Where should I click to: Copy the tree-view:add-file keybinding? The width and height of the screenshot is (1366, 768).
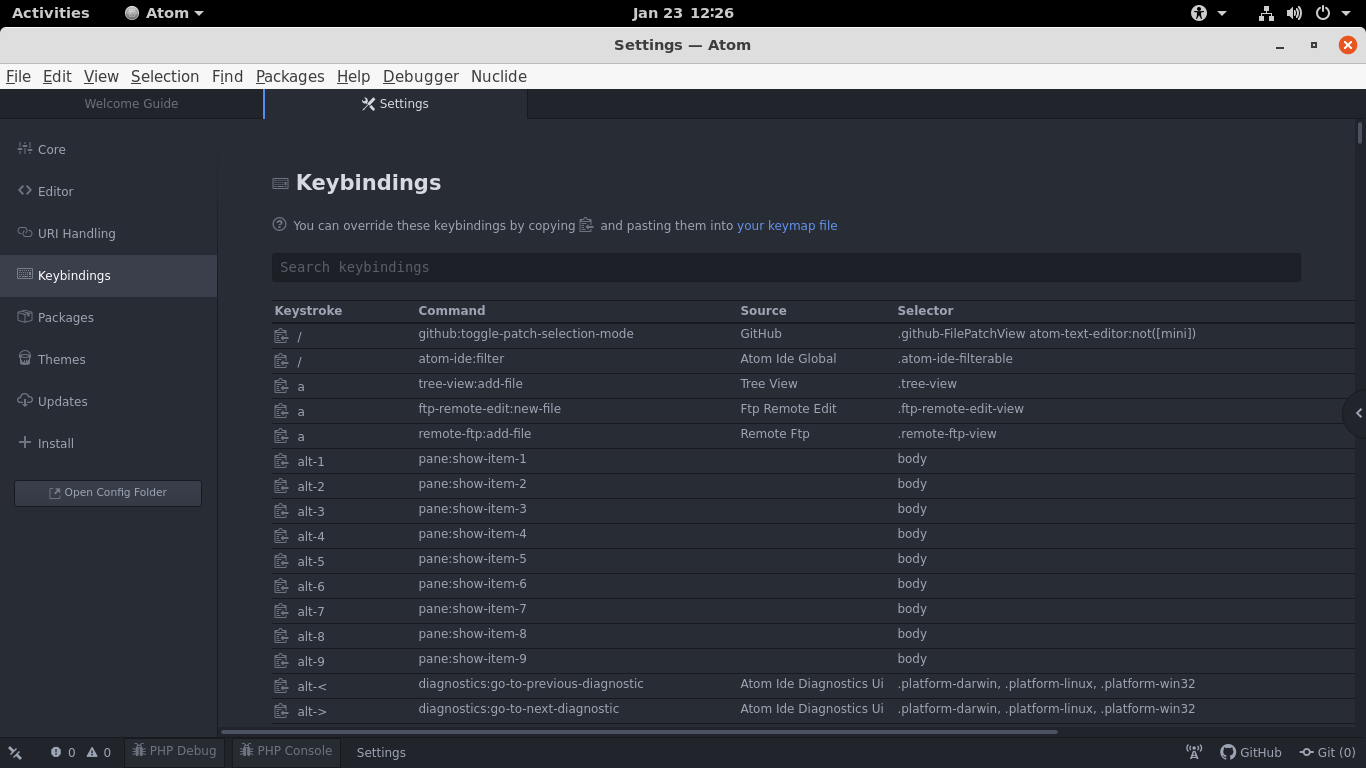(282, 386)
